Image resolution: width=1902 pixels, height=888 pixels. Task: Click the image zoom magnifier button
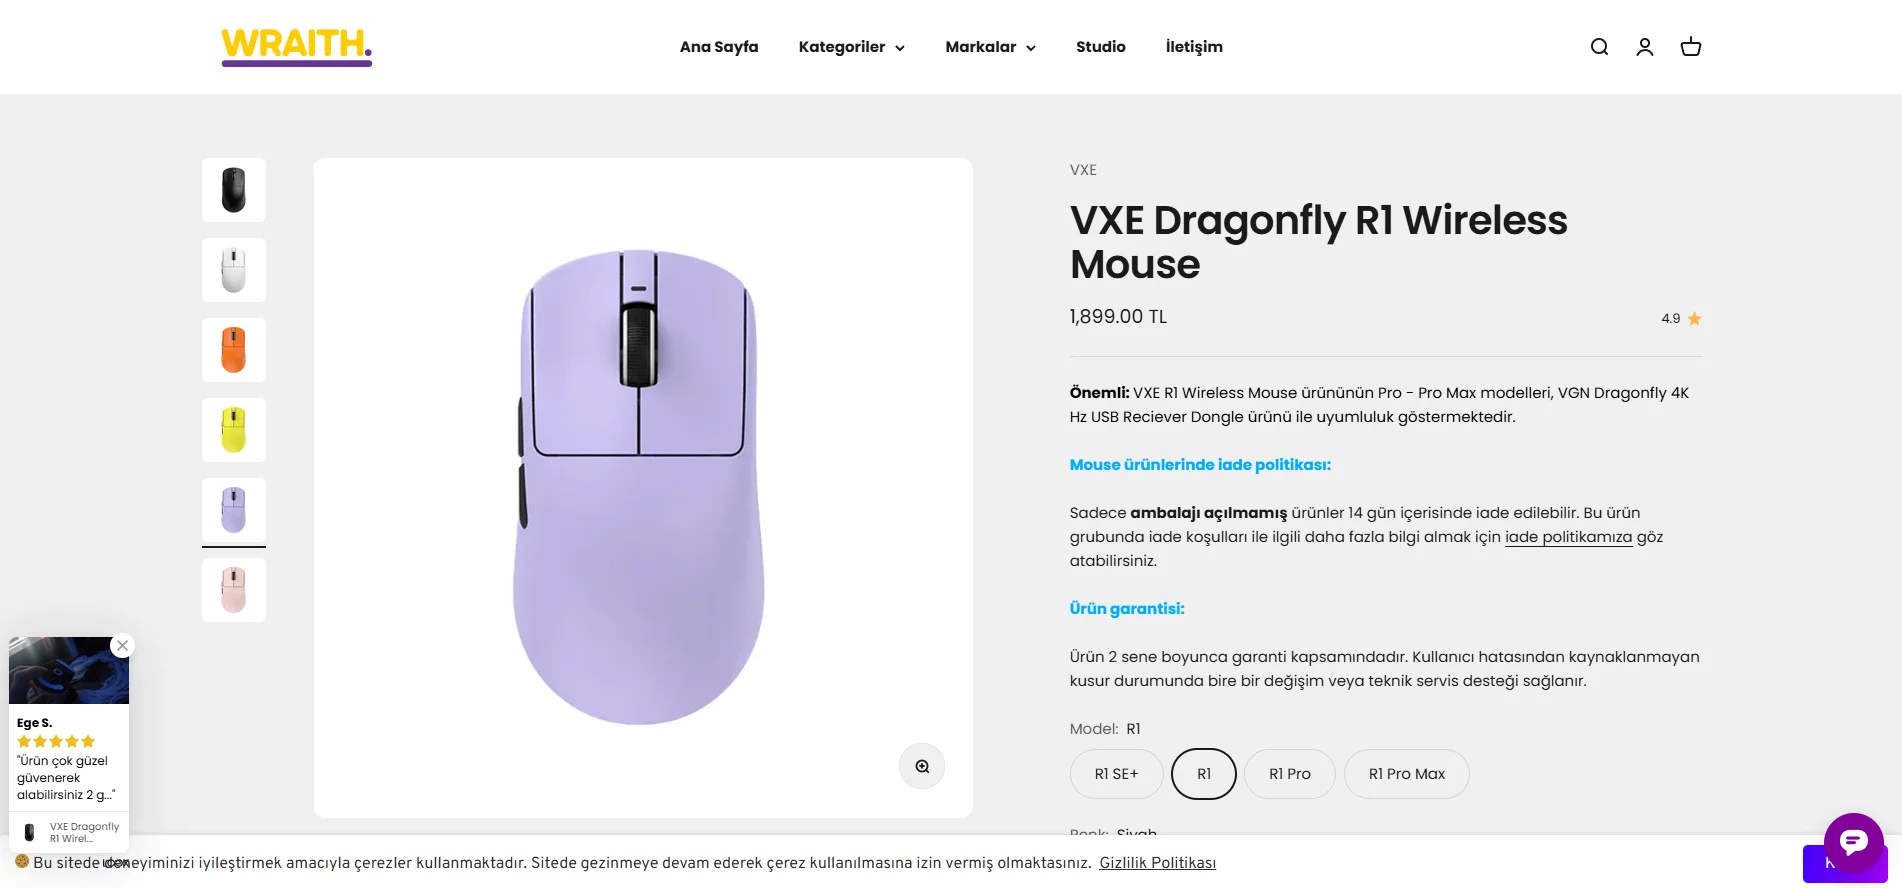click(x=922, y=766)
